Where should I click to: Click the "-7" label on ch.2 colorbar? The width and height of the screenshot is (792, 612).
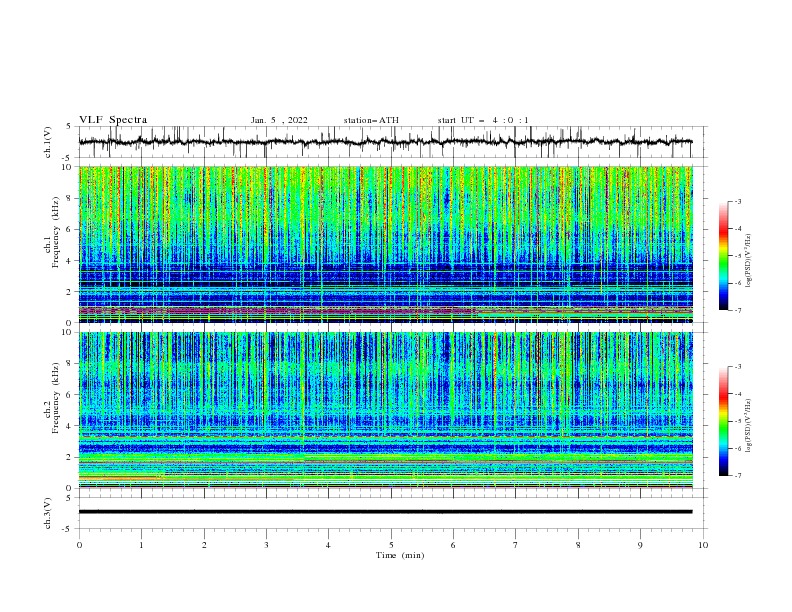[738, 476]
